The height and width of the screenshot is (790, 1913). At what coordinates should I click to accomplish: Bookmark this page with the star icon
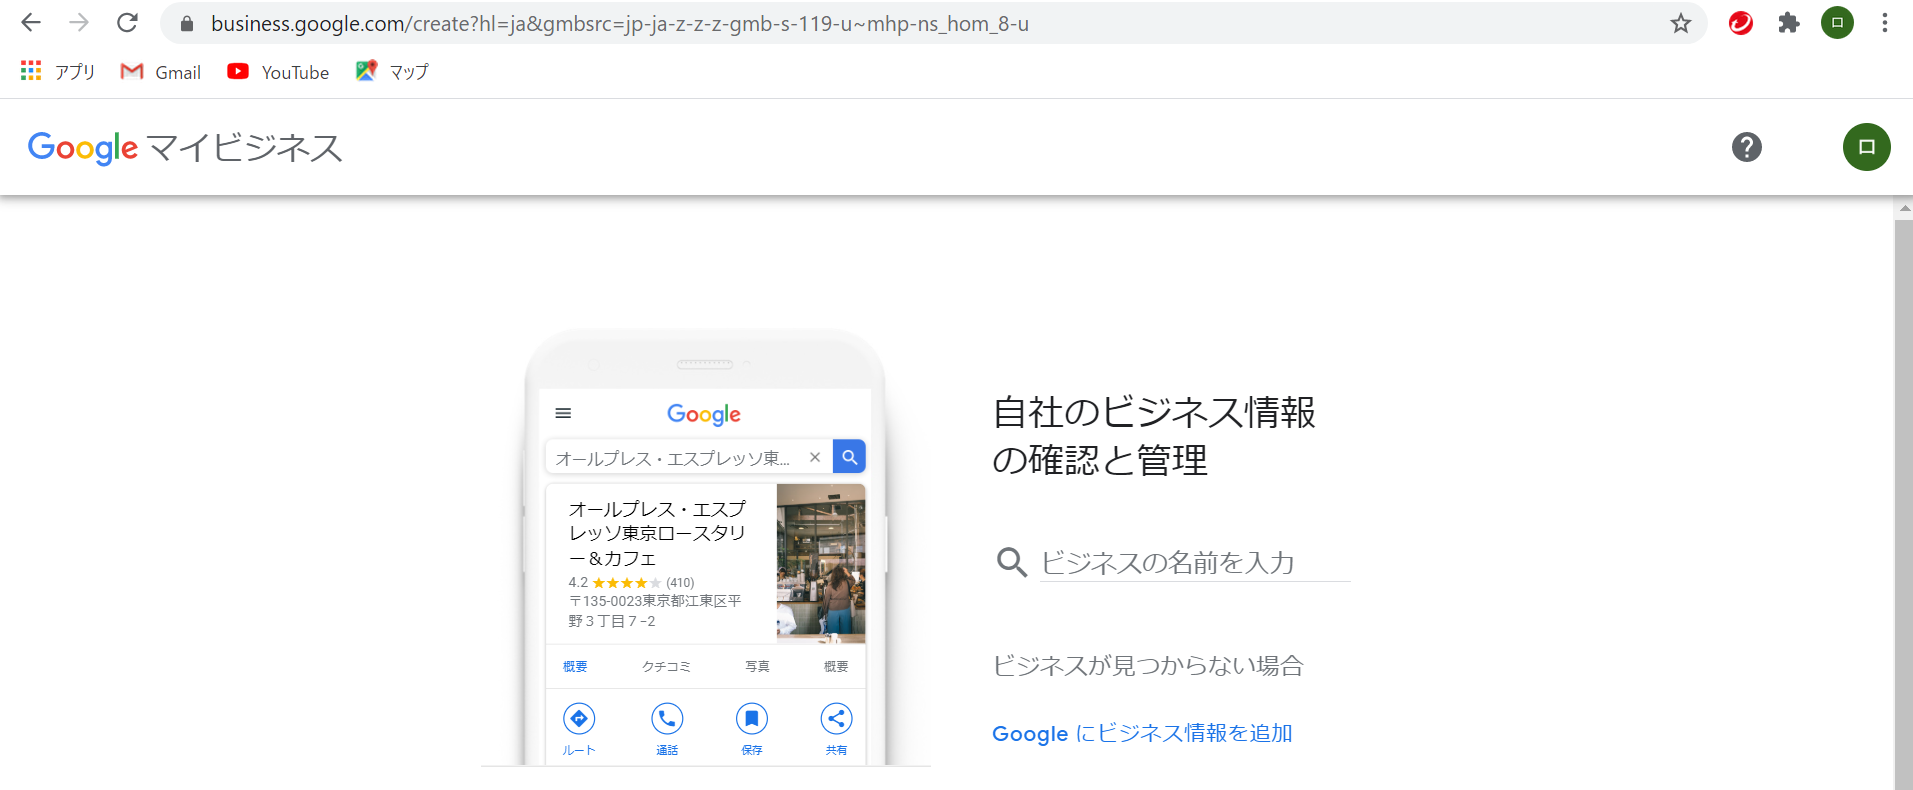click(1680, 23)
